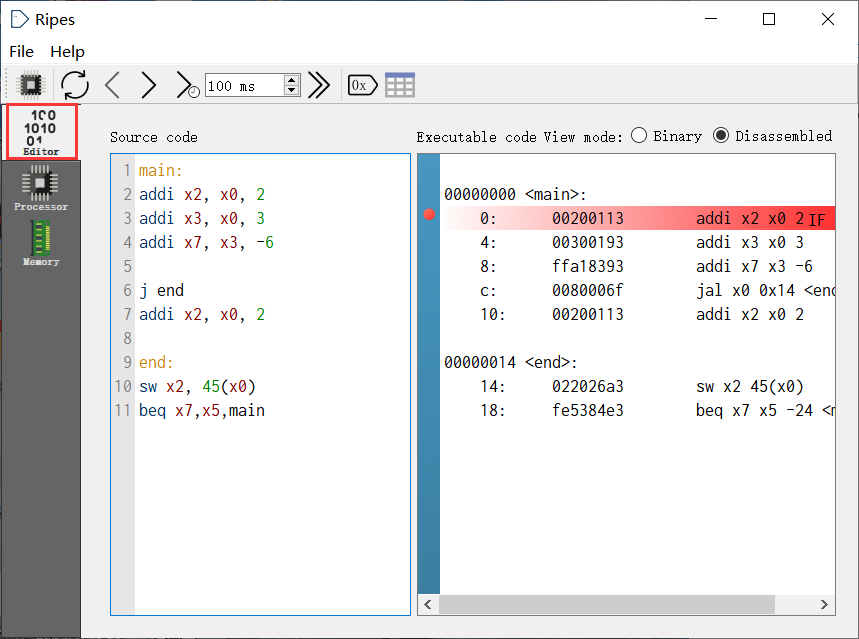Click the machine code 022026a3

click(x=588, y=386)
